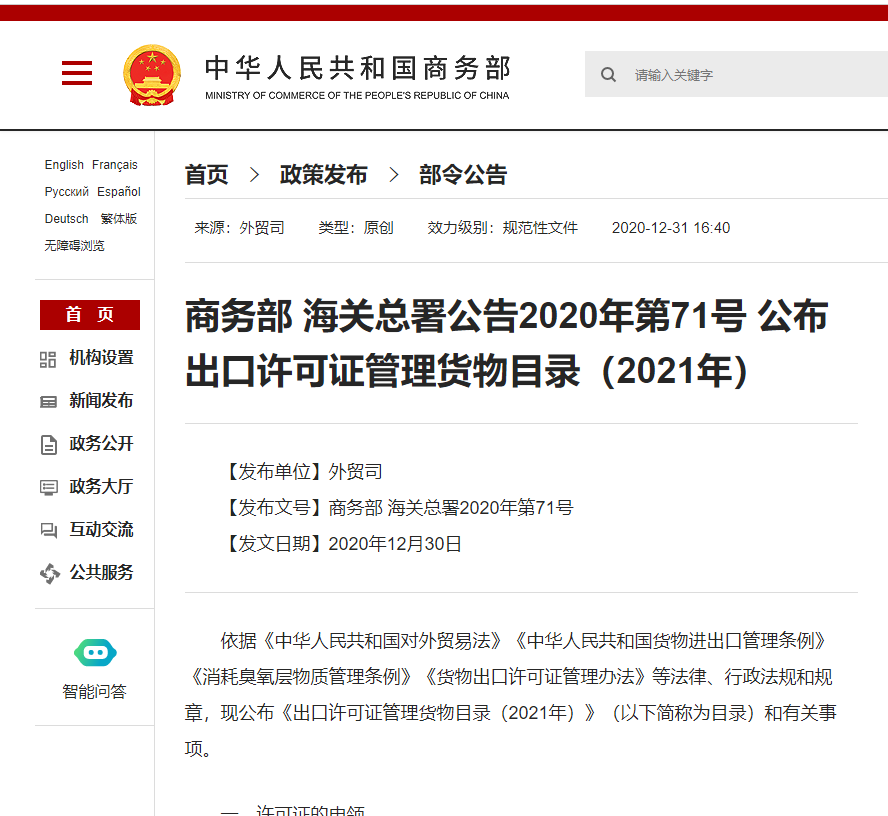Click the 新闻发布 news icon

(x=49, y=402)
